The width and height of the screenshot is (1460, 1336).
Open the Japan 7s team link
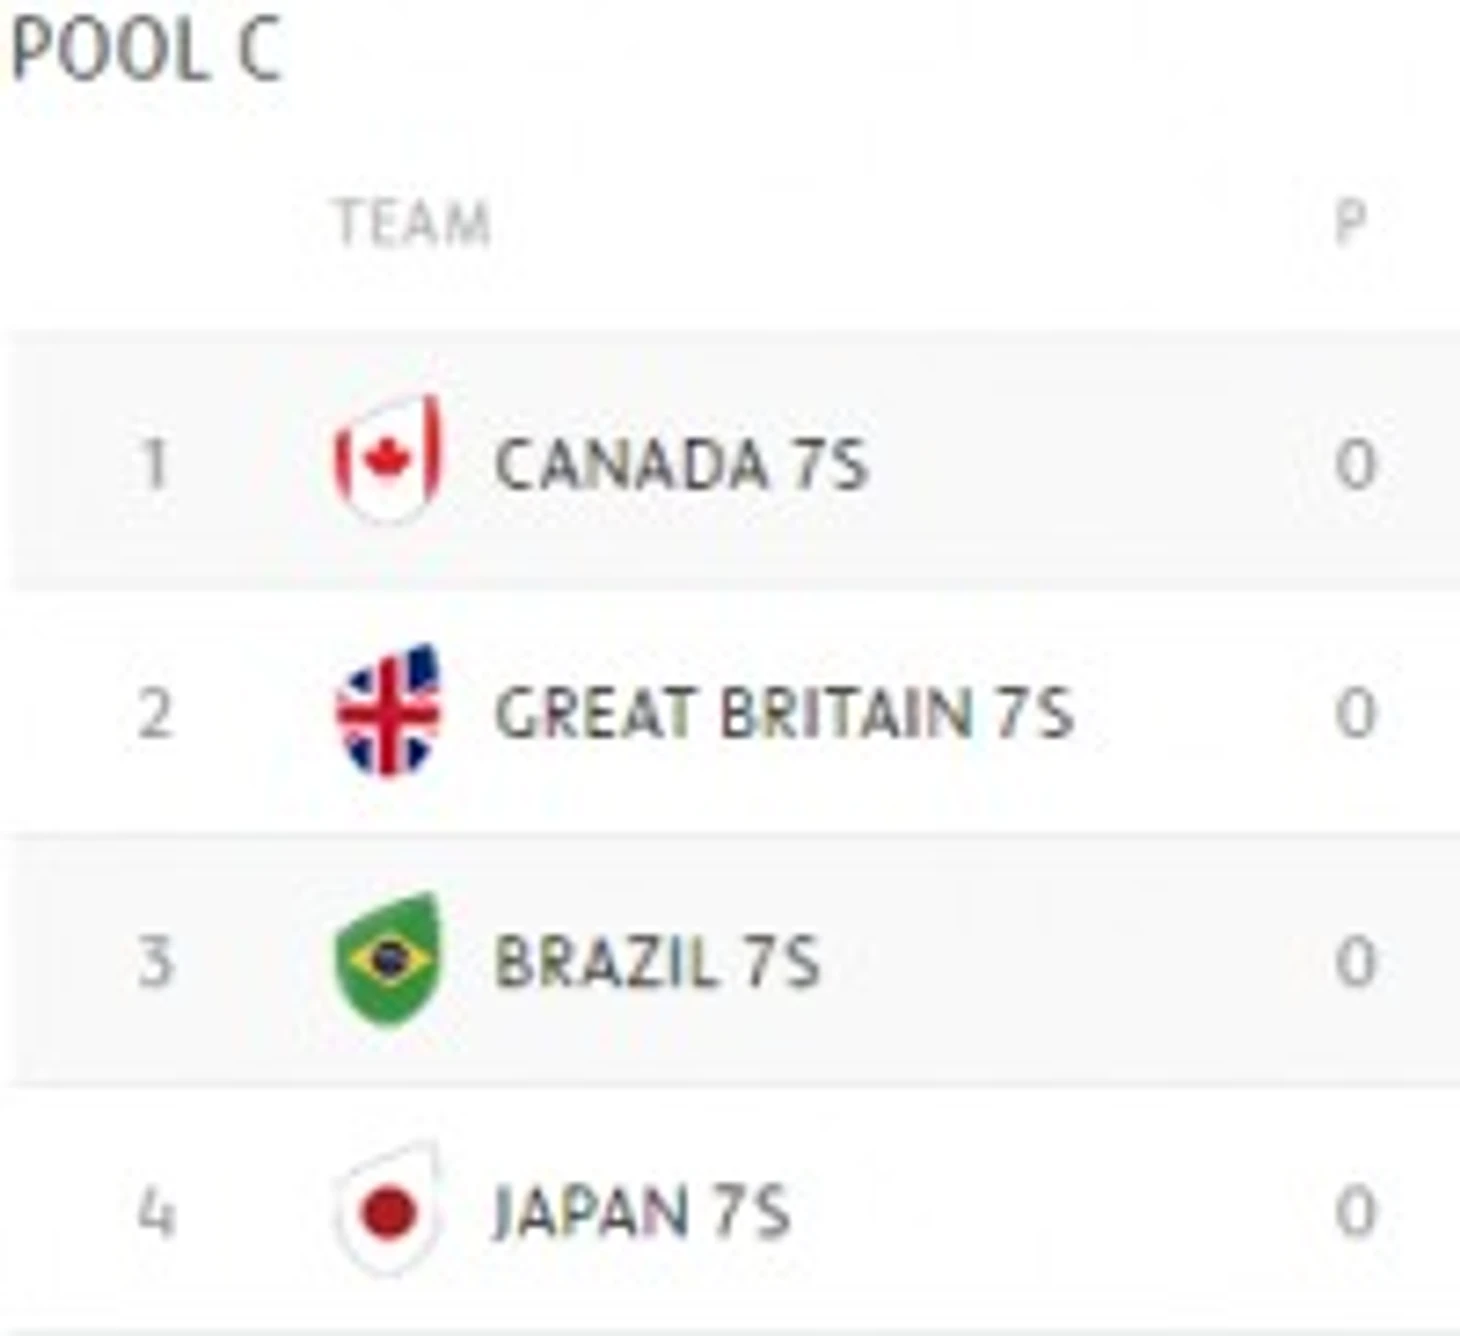point(641,1212)
